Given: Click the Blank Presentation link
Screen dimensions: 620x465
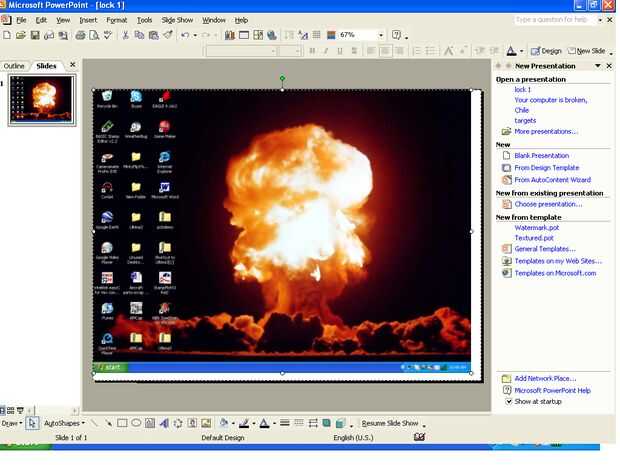Looking at the screenshot, I should coord(542,155).
